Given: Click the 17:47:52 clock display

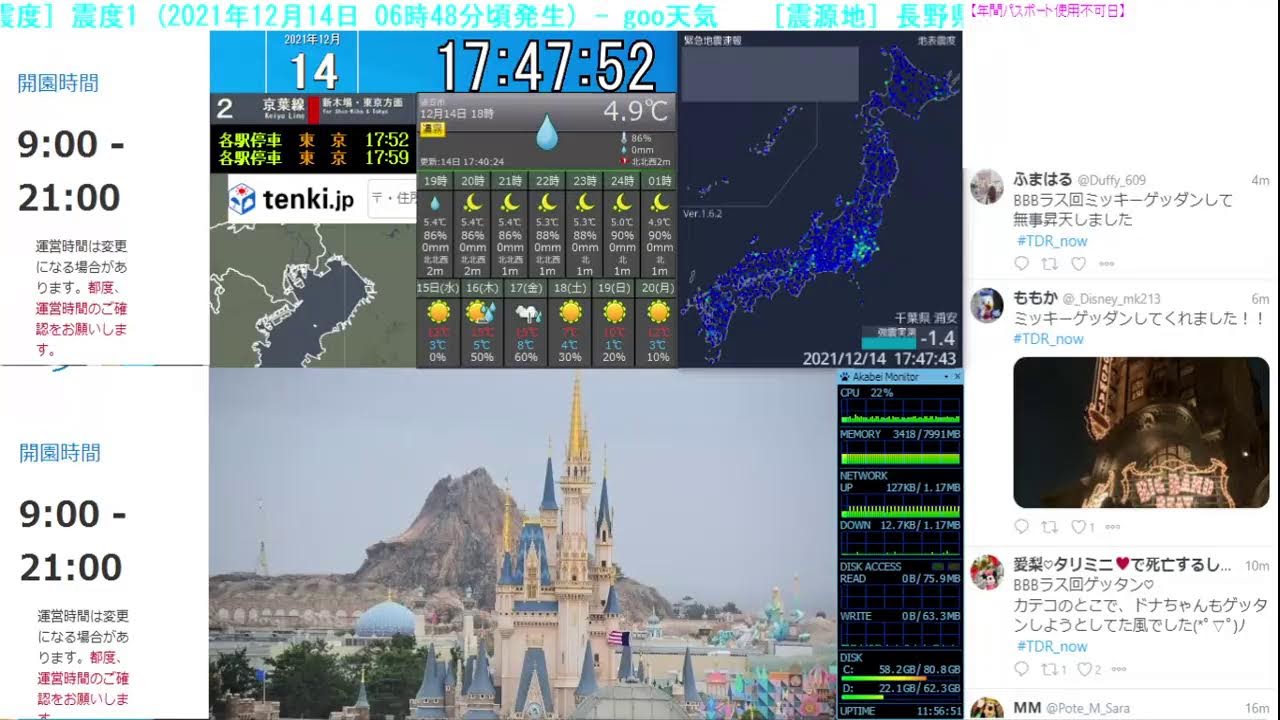Looking at the screenshot, I should [x=546, y=67].
